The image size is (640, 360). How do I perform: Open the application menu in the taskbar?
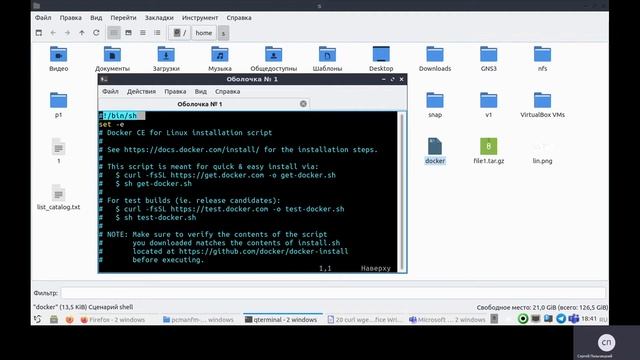38,320
